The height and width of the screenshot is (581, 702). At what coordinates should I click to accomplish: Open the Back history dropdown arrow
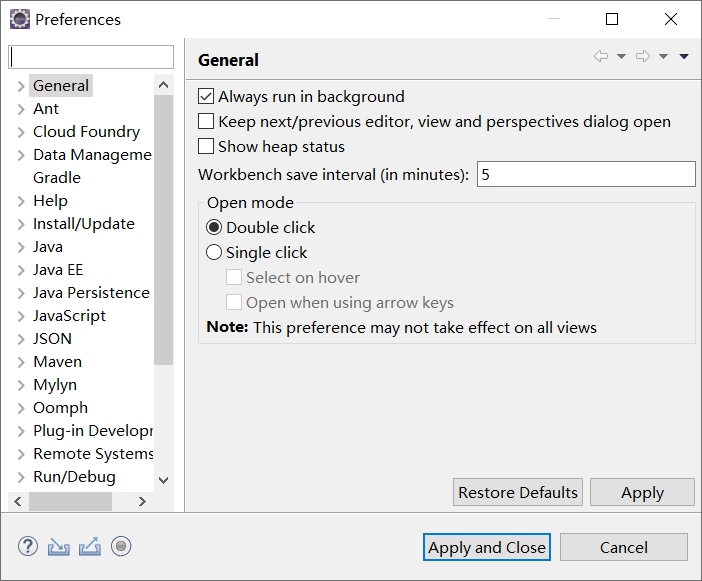[x=621, y=56]
